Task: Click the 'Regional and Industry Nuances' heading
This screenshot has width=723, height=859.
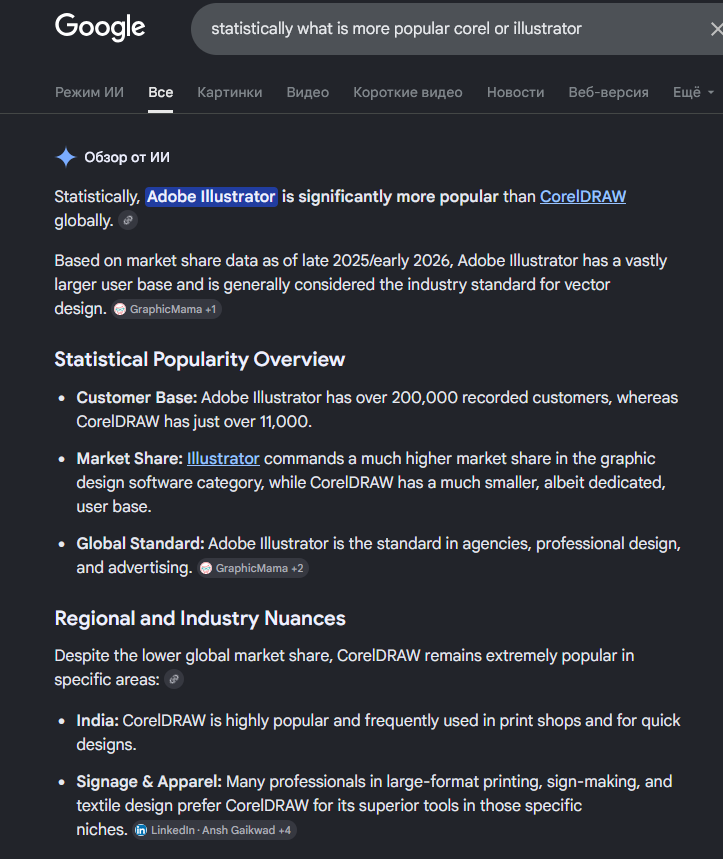Action: pyautogui.click(x=200, y=618)
